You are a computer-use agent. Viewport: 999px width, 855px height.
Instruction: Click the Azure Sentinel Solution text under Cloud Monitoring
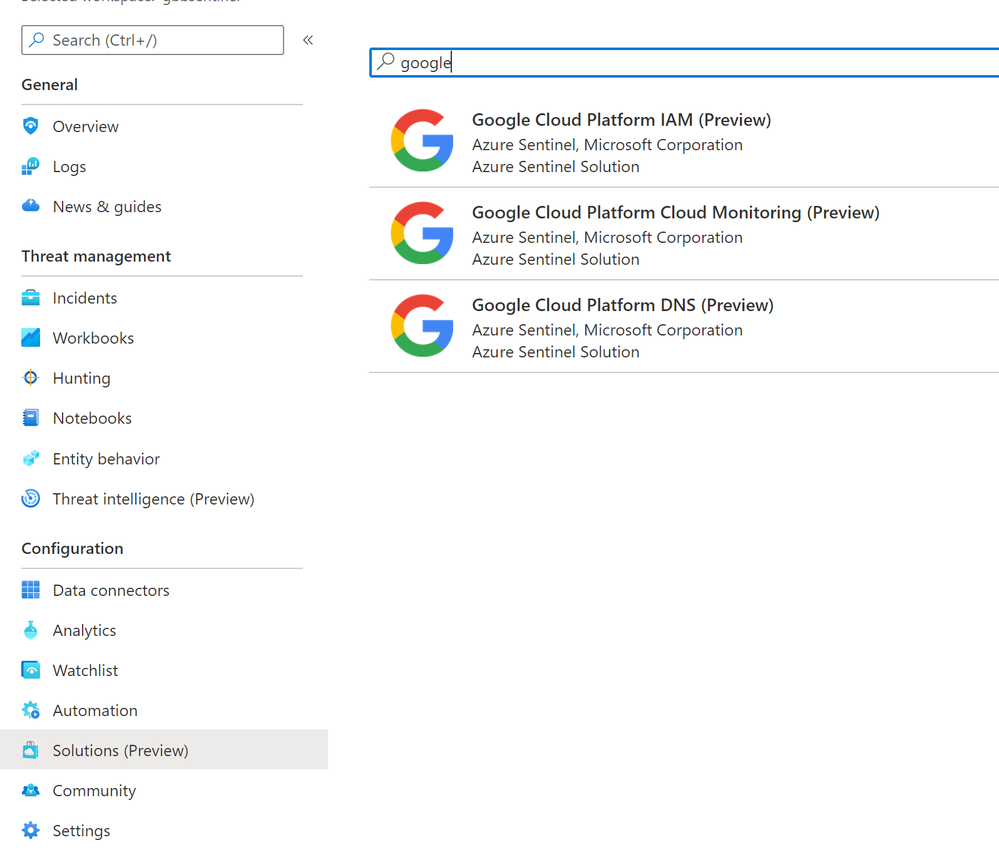click(x=556, y=259)
